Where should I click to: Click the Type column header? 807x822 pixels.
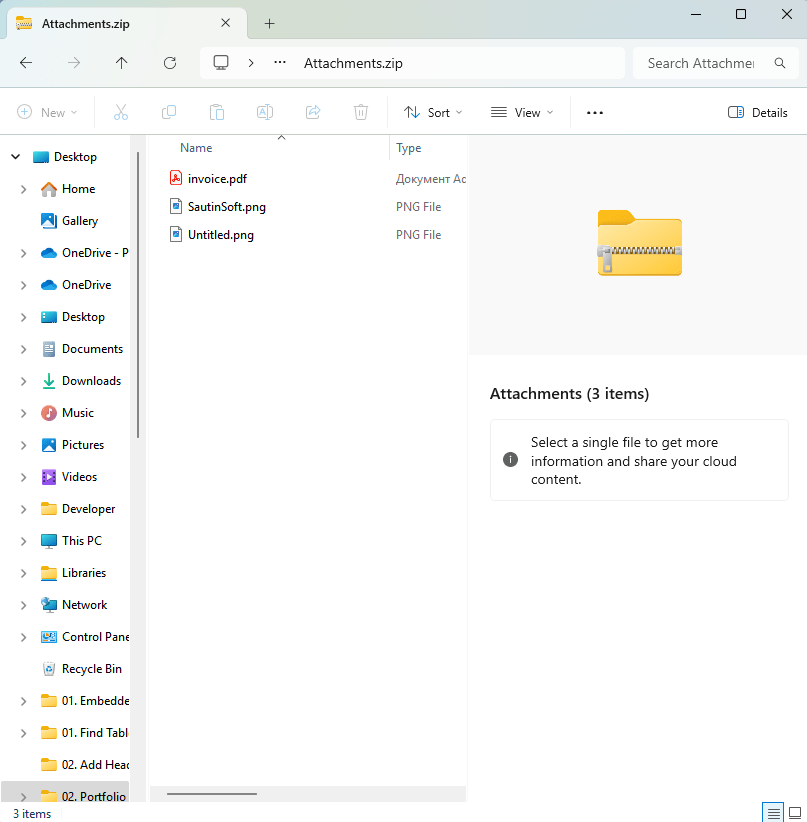(409, 148)
